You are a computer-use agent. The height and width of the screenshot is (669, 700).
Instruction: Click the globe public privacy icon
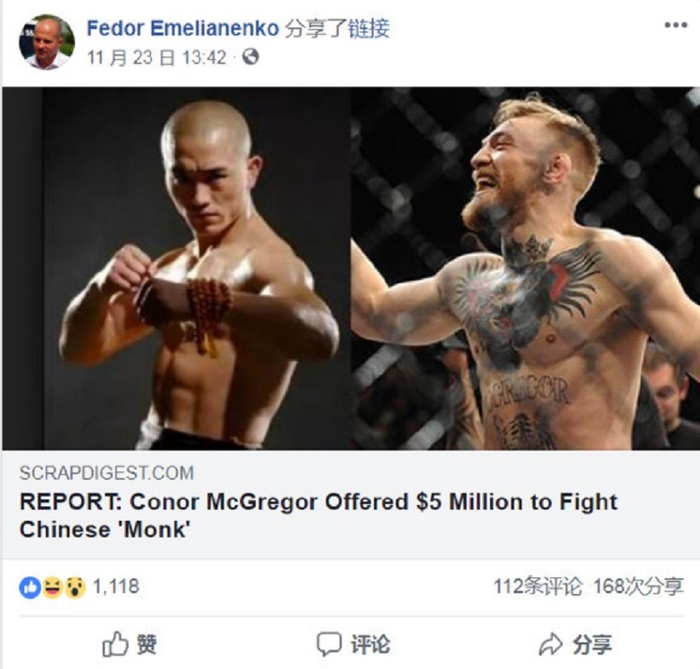[250, 57]
